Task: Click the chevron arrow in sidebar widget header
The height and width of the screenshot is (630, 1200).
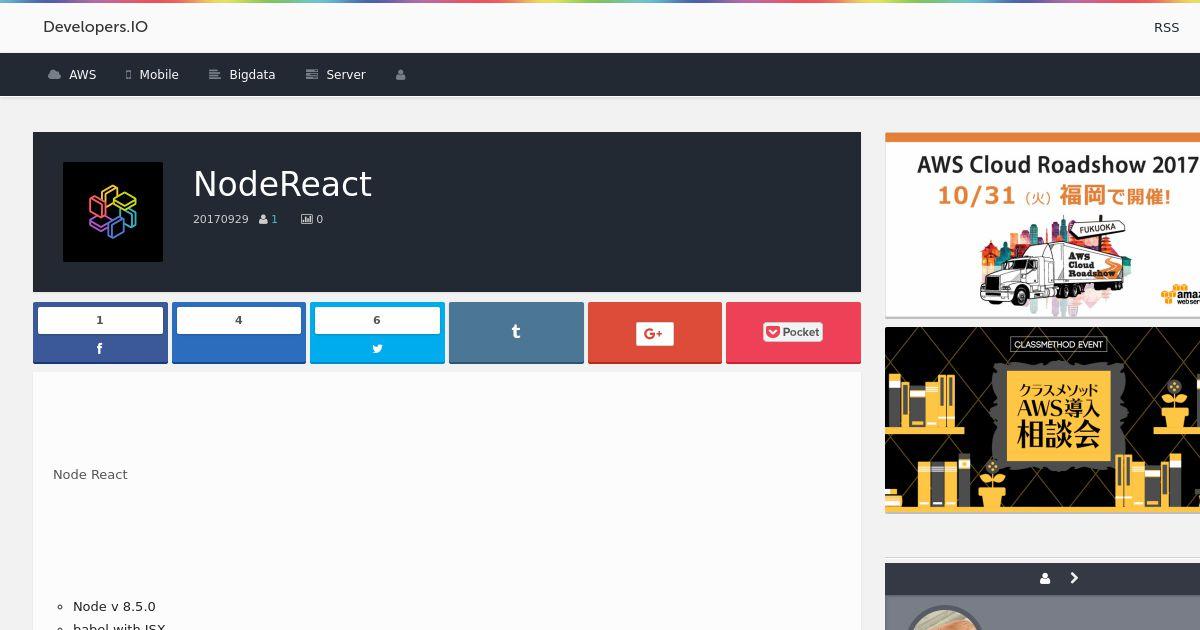Action: pyautogui.click(x=1074, y=578)
